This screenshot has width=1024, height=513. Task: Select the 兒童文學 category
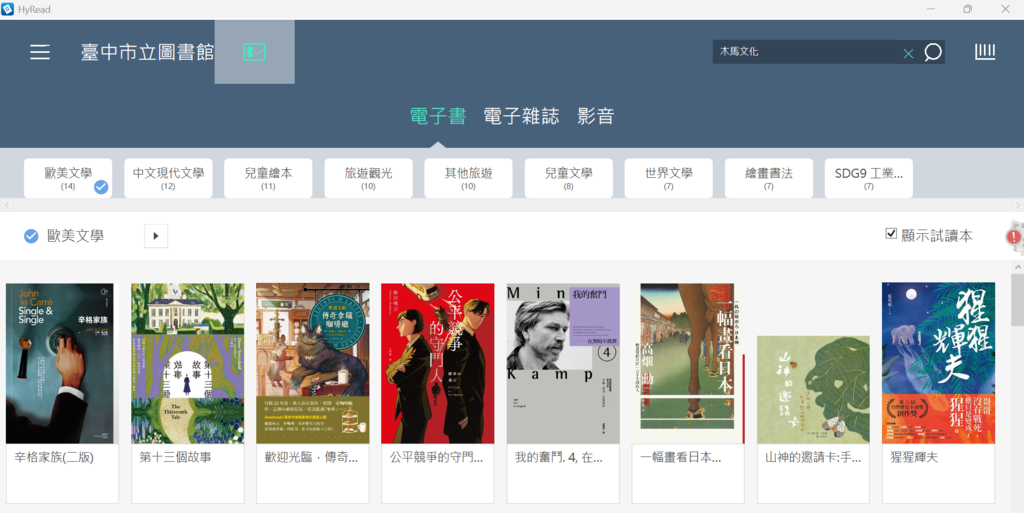pos(568,178)
